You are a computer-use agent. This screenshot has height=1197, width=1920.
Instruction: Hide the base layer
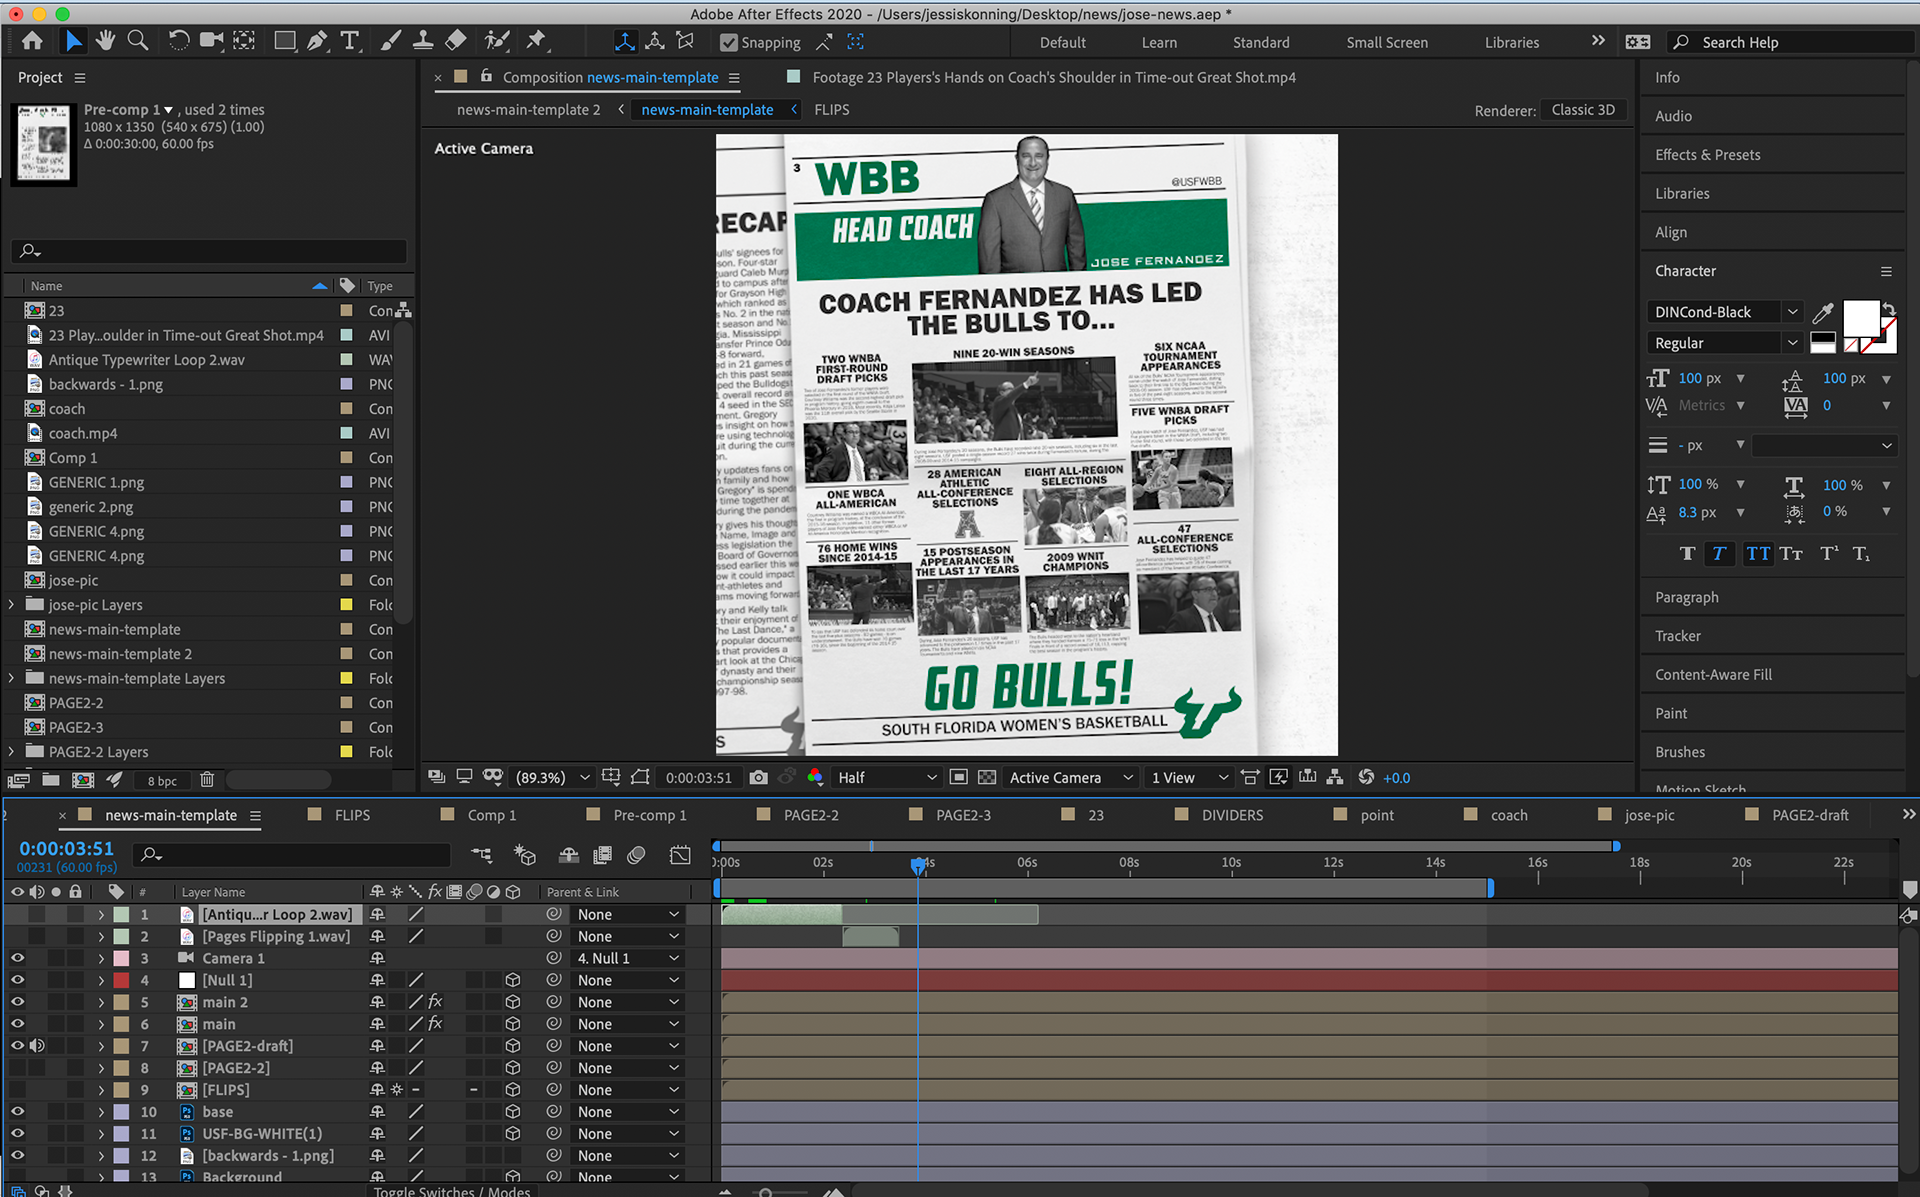click(17, 1112)
